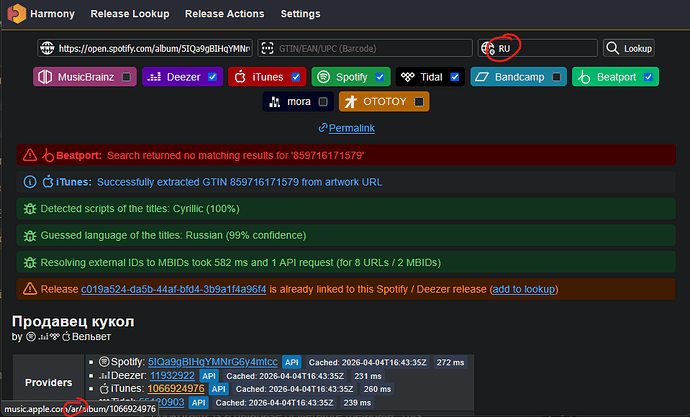
Task: Open the Release Actions menu item
Action: coord(224,14)
